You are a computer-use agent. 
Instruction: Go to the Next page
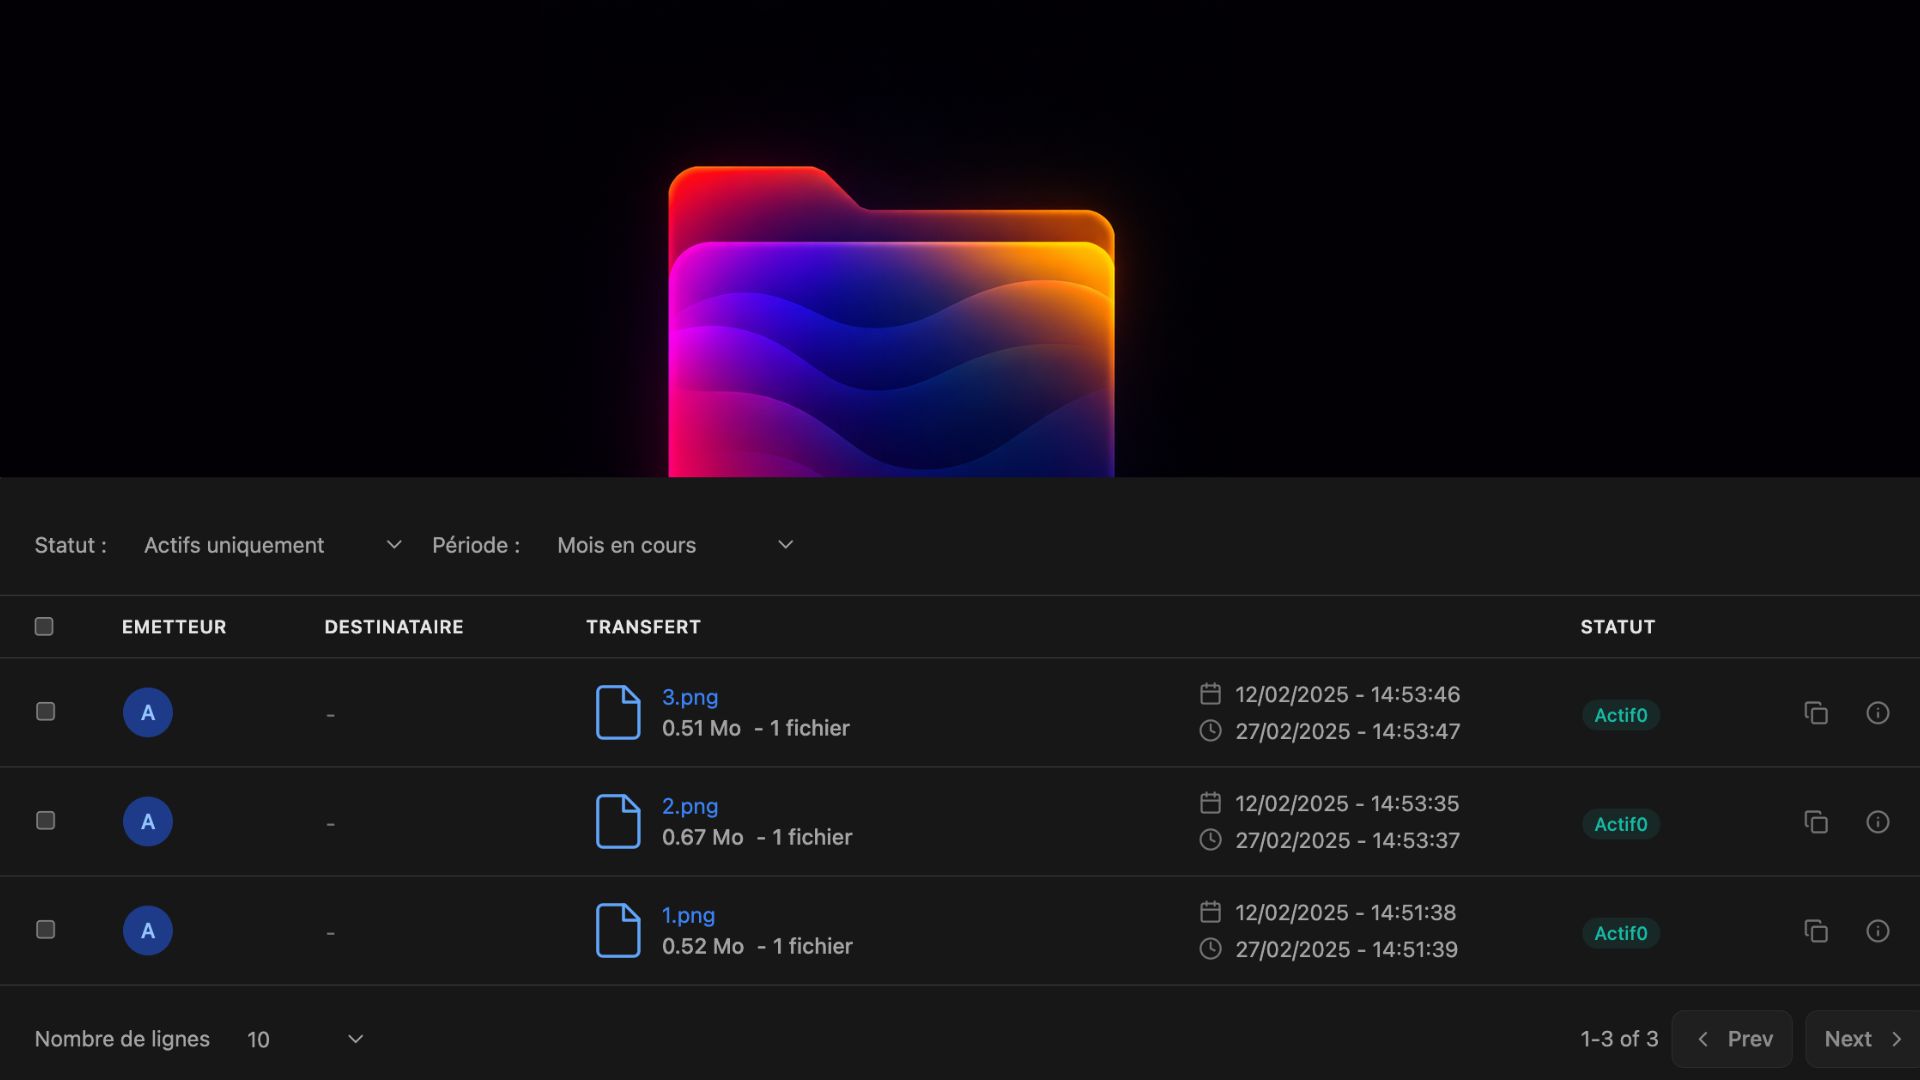pos(1861,1039)
